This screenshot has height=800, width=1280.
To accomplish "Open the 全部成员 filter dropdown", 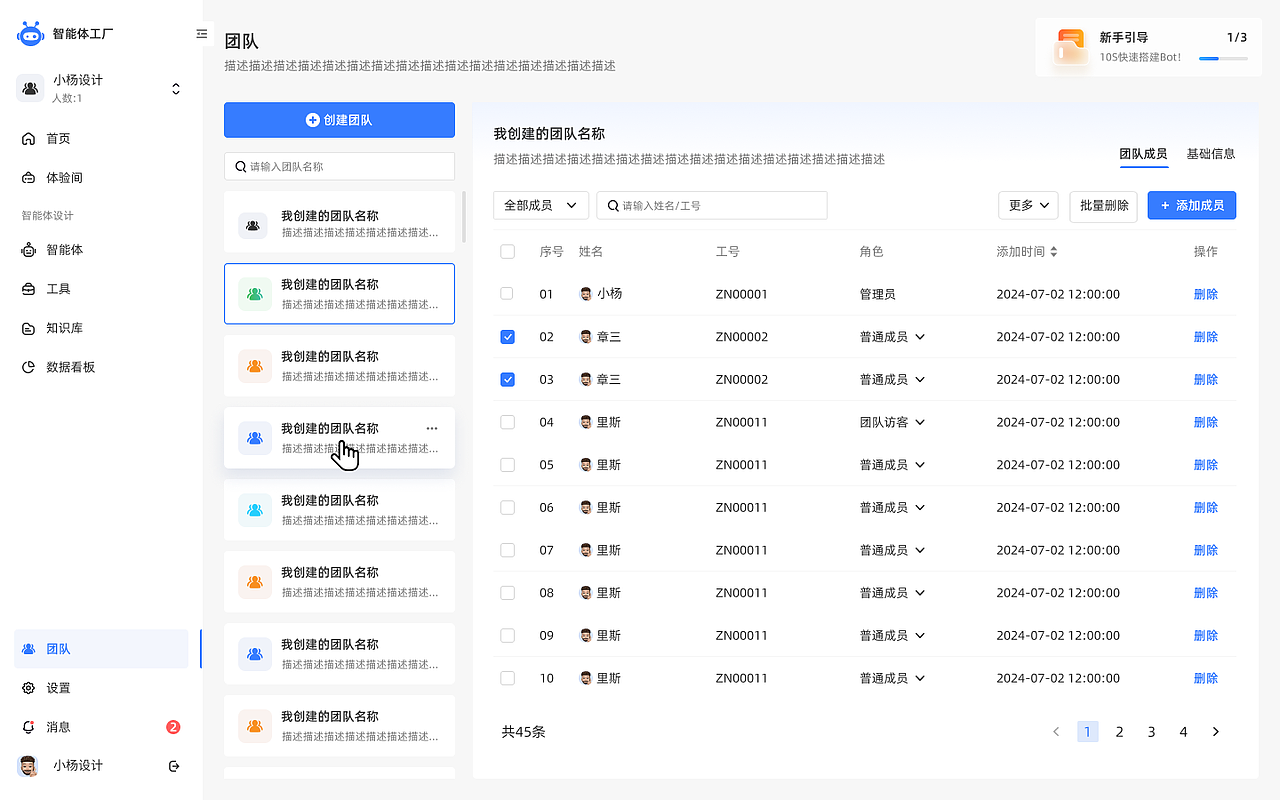I will (x=541, y=205).
